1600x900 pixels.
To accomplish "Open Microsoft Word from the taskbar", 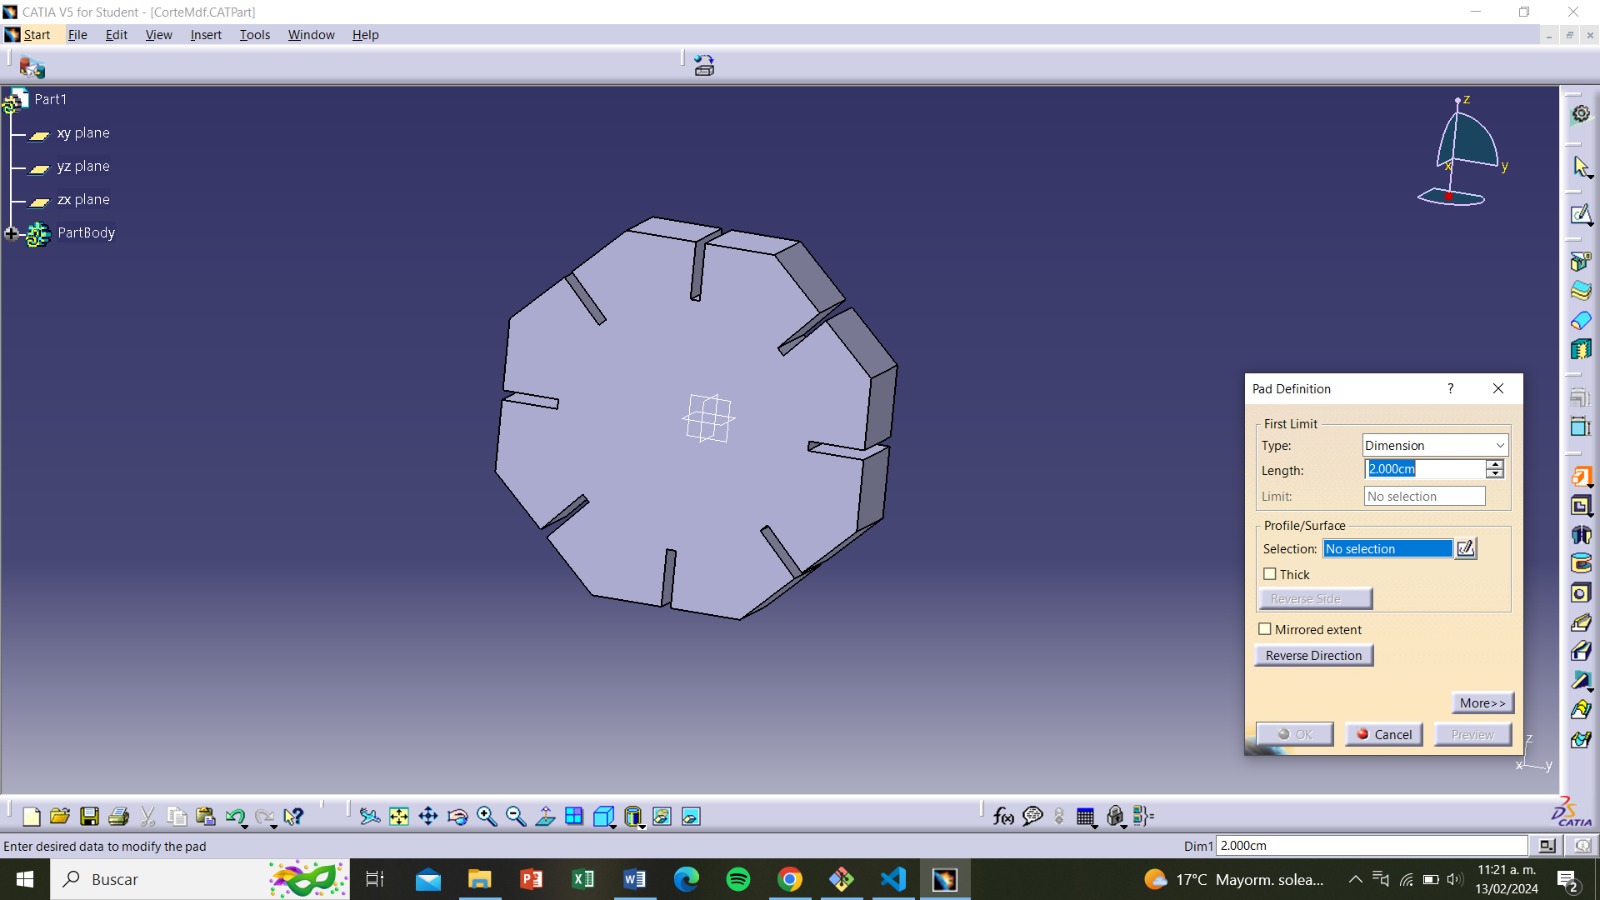I will [x=634, y=879].
